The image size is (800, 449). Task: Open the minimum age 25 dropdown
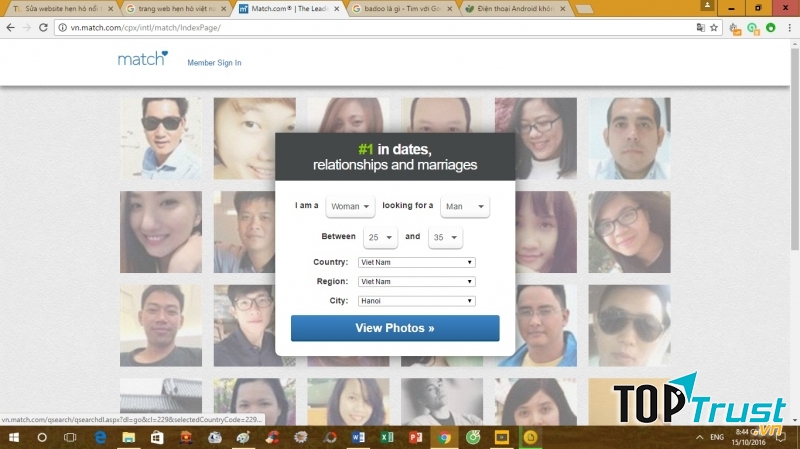point(380,237)
